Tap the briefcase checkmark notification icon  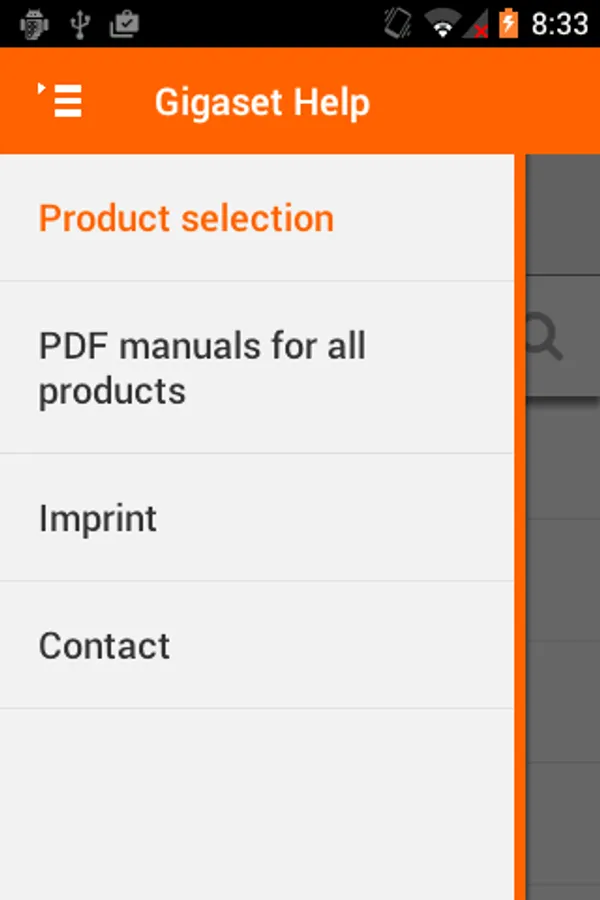pos(125,24)
